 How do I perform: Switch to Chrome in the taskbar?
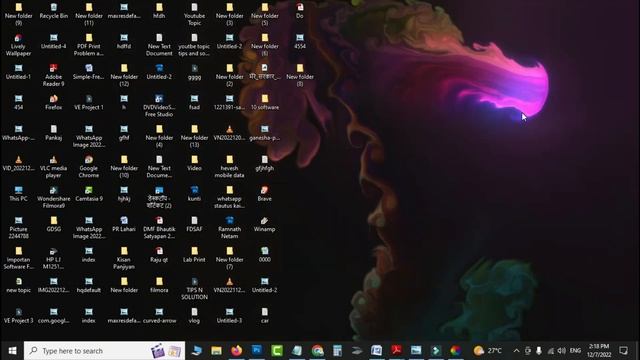pyautogui.click(x=317, y=351)
